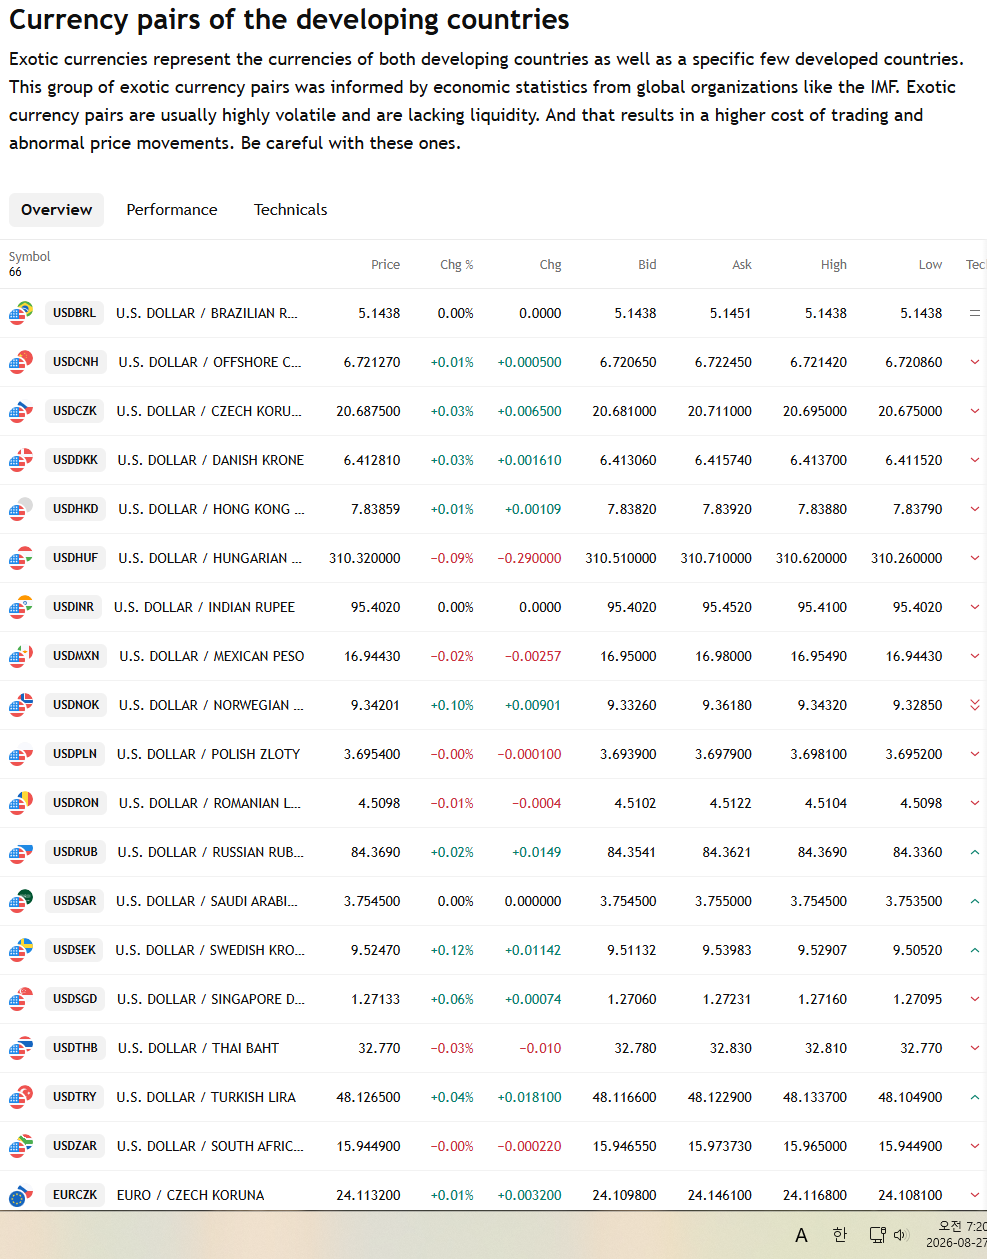Open the U.S. DOLLAR / TURKISH LIRA link

206,1097
